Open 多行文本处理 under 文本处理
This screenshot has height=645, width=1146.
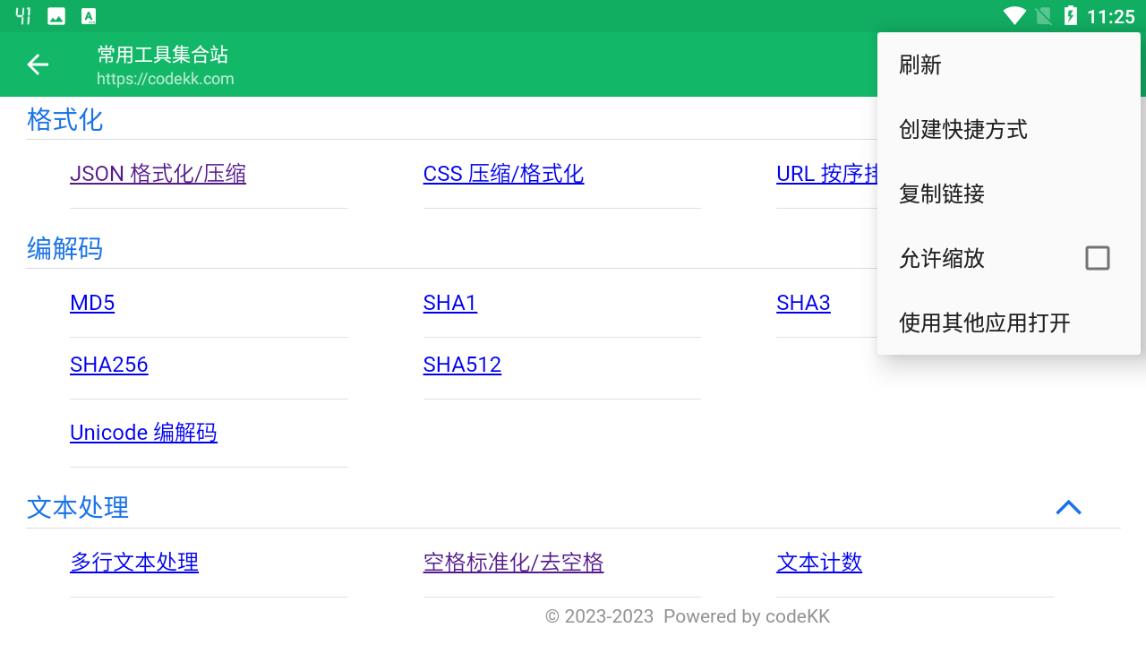(x=135, y=562)
